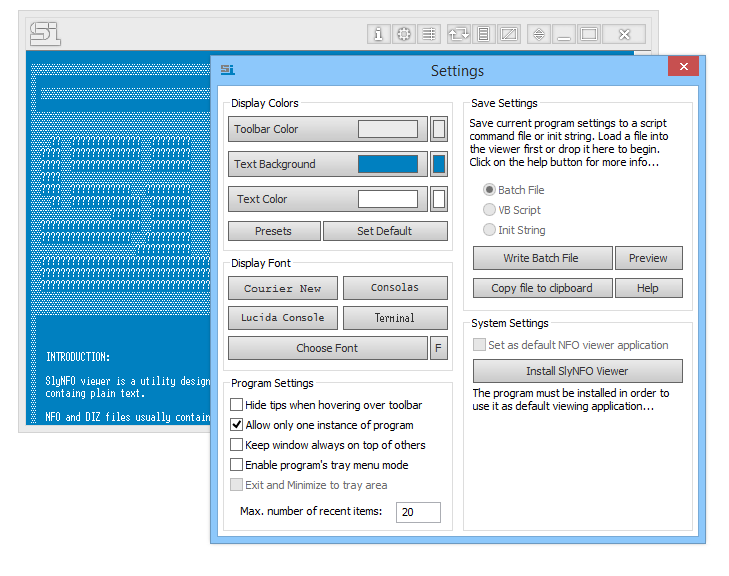Click the up-down triangles icon in viewer toolbar
The width and height of the screenshot is (729, 576).
539,34
